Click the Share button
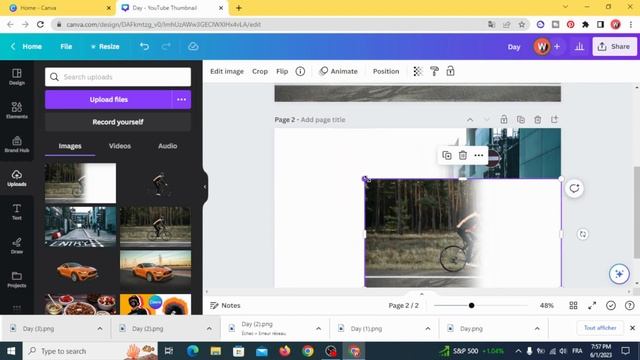The width and height of the screenshot is (640, 360). 614,47
